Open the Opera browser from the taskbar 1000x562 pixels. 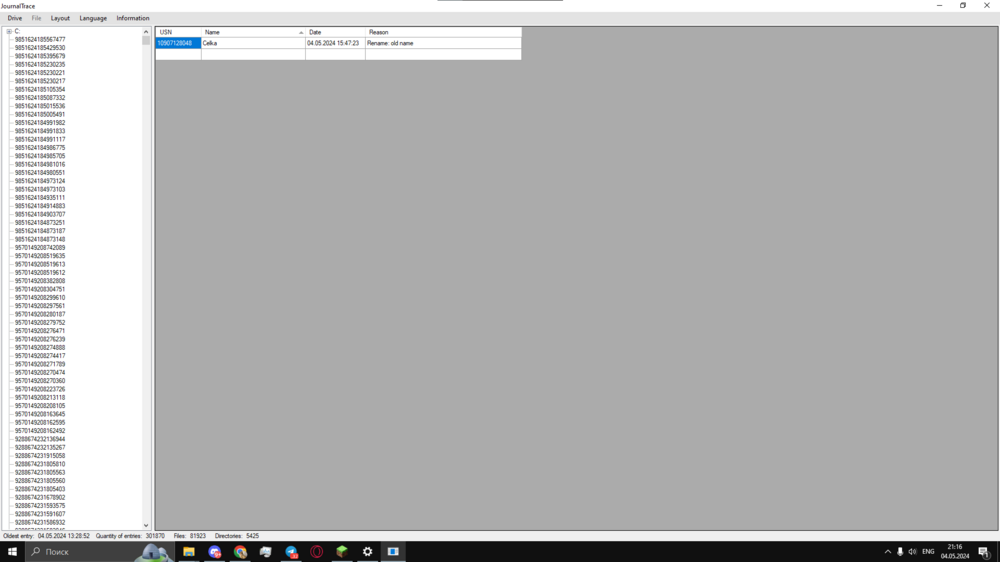point(317,552)
